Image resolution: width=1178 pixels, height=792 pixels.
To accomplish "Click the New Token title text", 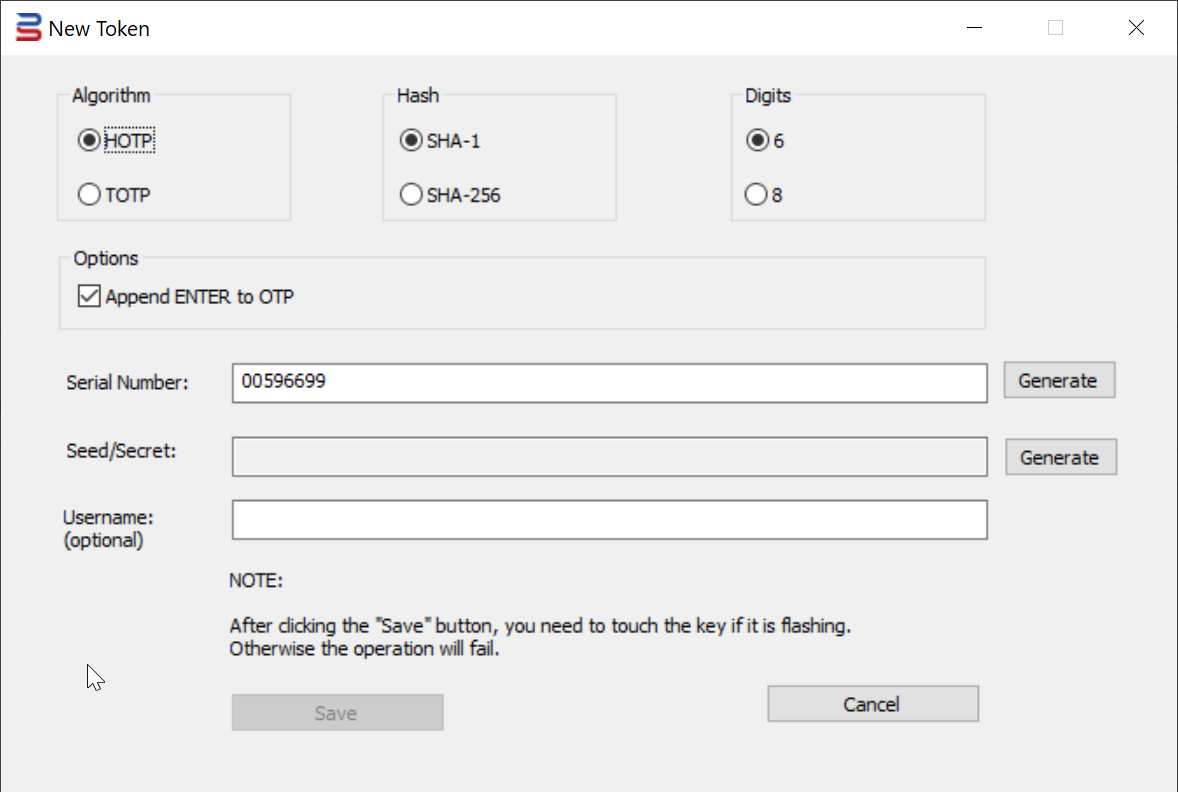I will click(99, 29).
